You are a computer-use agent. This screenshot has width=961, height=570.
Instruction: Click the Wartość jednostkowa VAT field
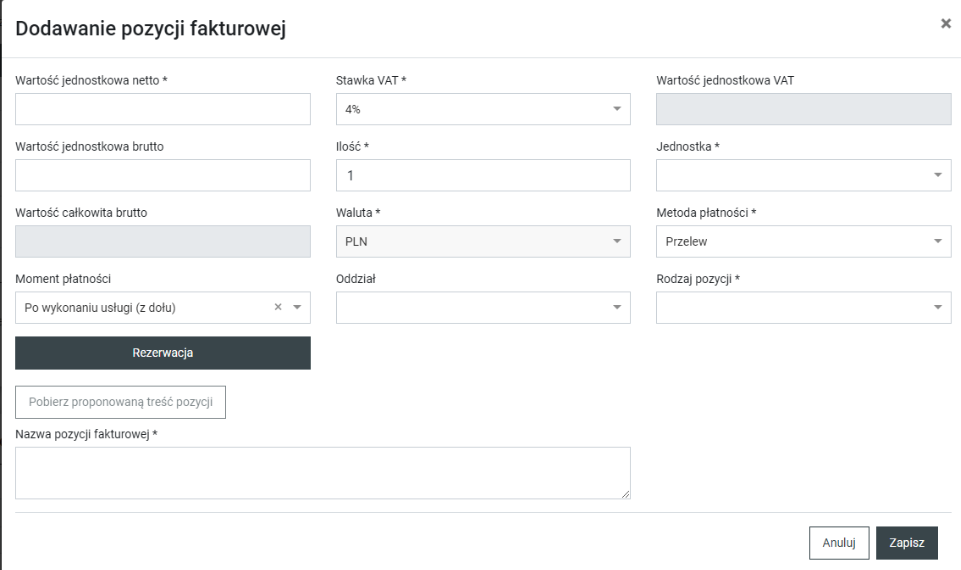(x=803, y=109)
